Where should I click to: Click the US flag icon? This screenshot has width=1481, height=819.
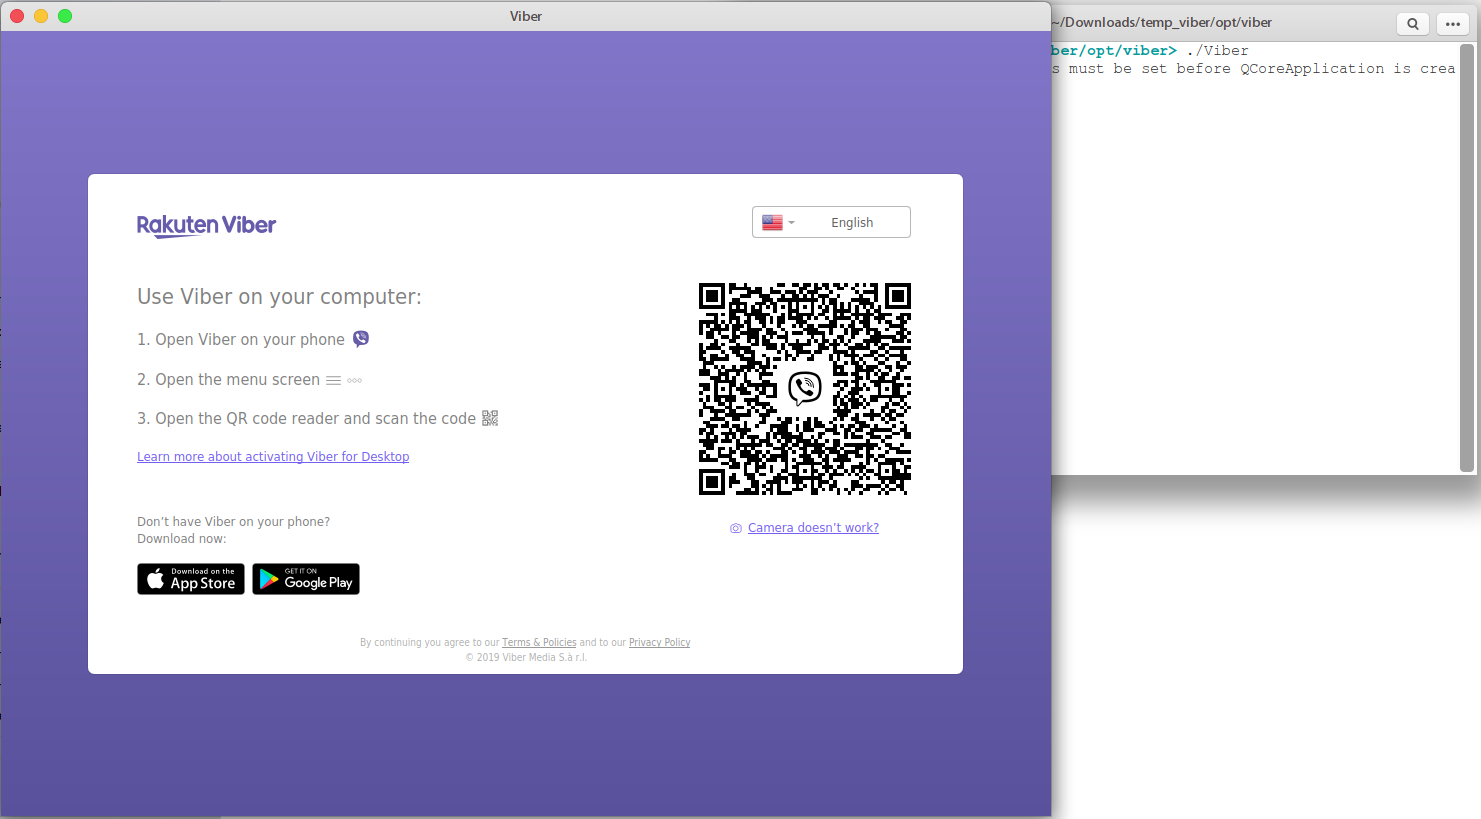click(772, 223)
